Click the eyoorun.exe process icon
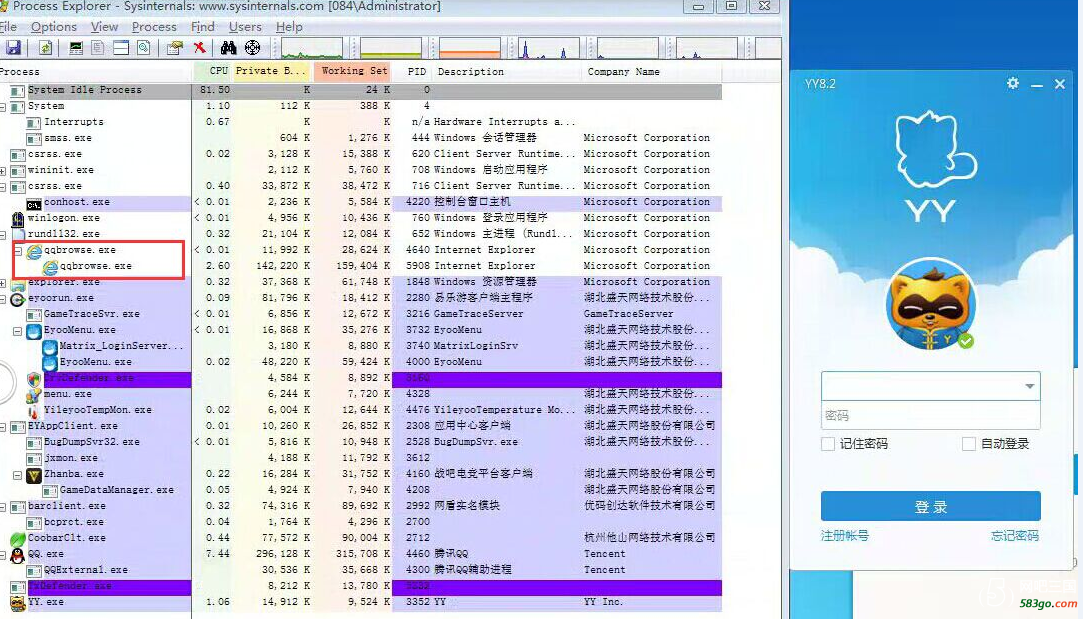This screenshot has height=619, width=1083. [x=17, y=298]
